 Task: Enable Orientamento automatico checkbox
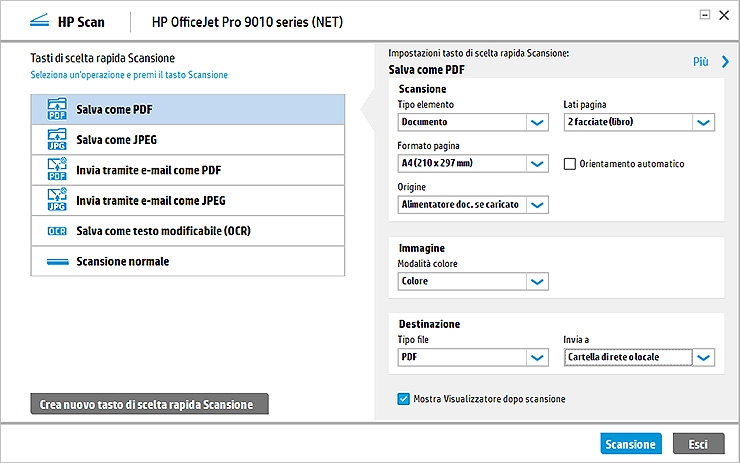pyautogui.click(x=570, y=164)
